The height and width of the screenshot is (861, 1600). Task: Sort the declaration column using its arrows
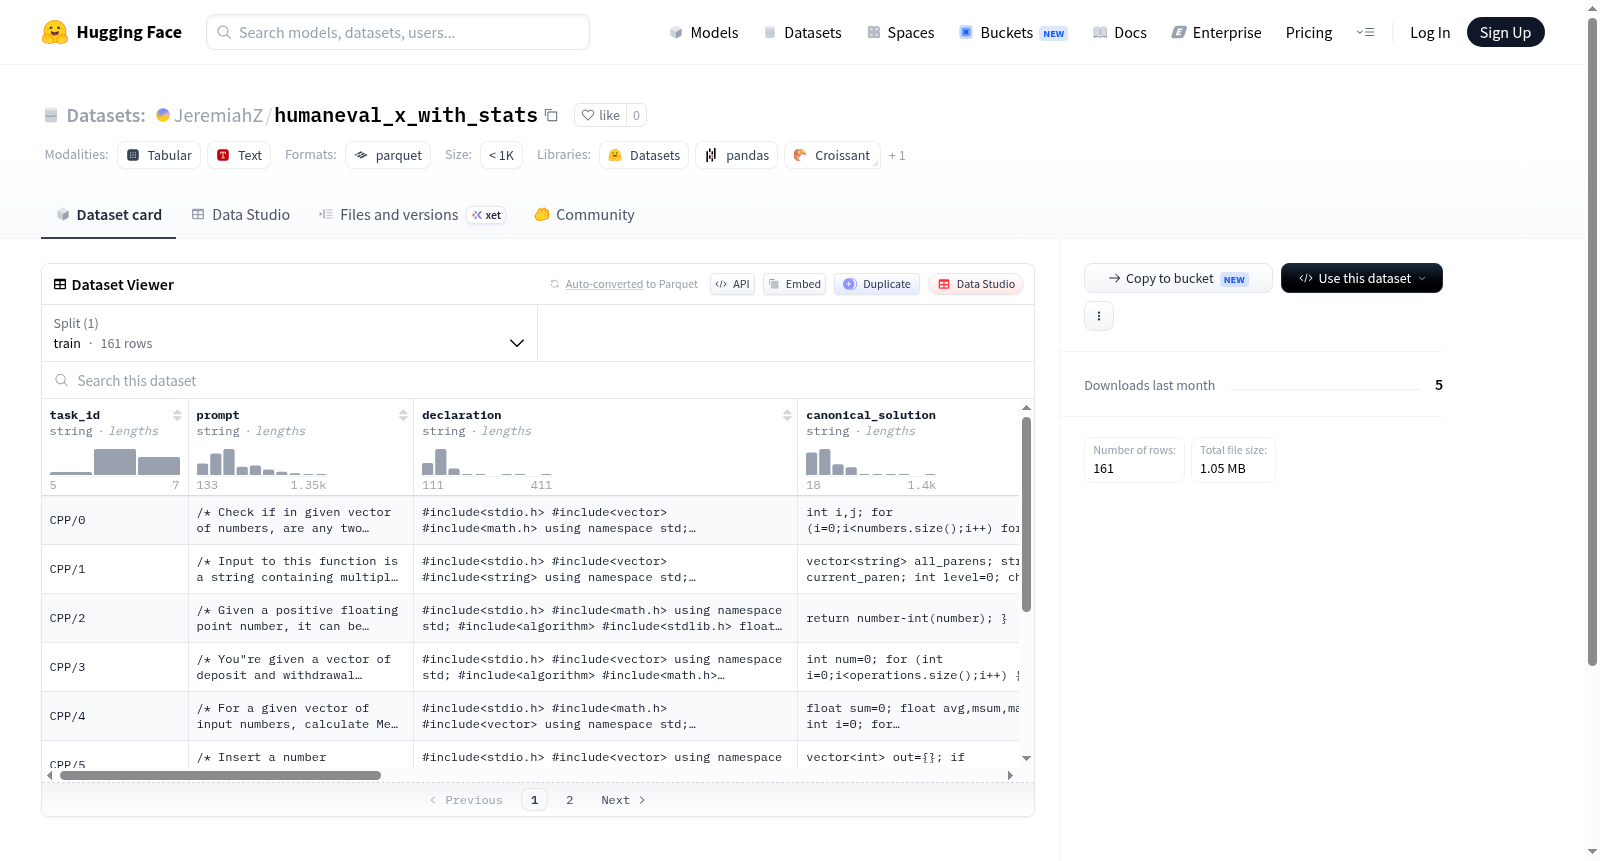coord(787,415)
